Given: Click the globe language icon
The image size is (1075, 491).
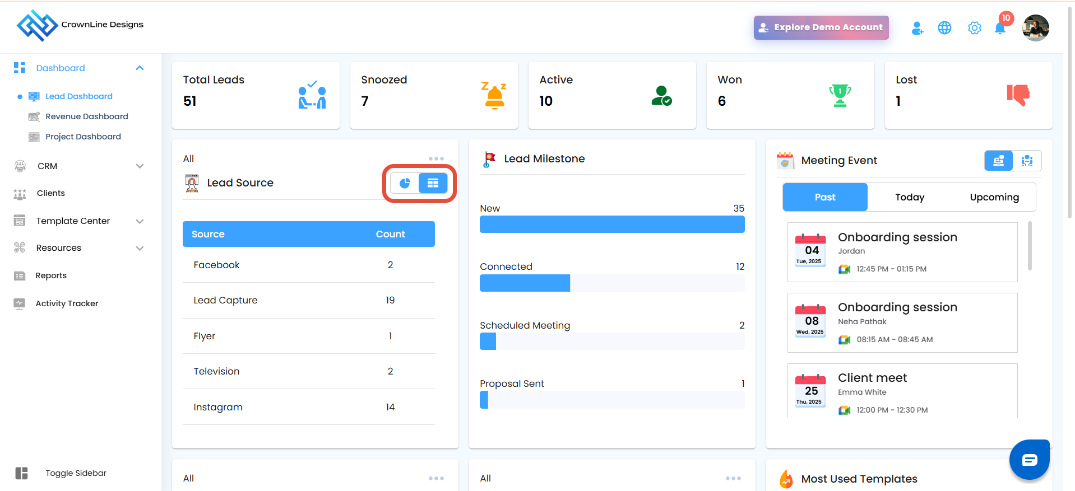Looking at the screenshot, I should click(945, 28).
